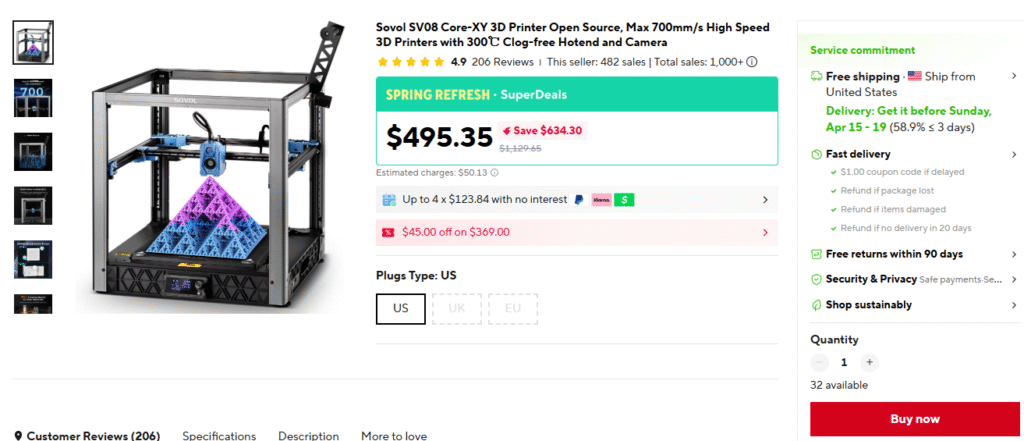Increase quantity with the plus button

[x=869, y=362]
